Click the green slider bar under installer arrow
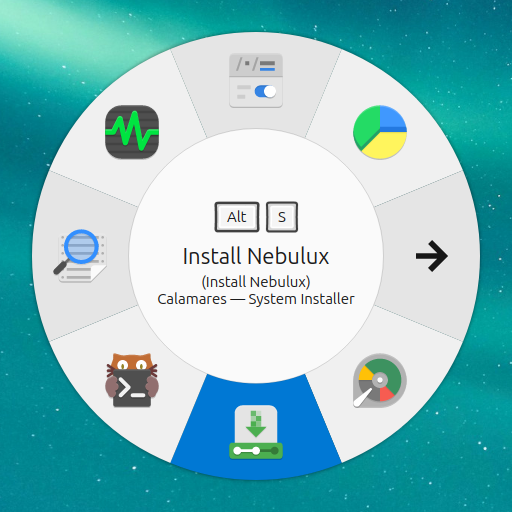Viewport: 512px width, 512px height. (256, 451)
